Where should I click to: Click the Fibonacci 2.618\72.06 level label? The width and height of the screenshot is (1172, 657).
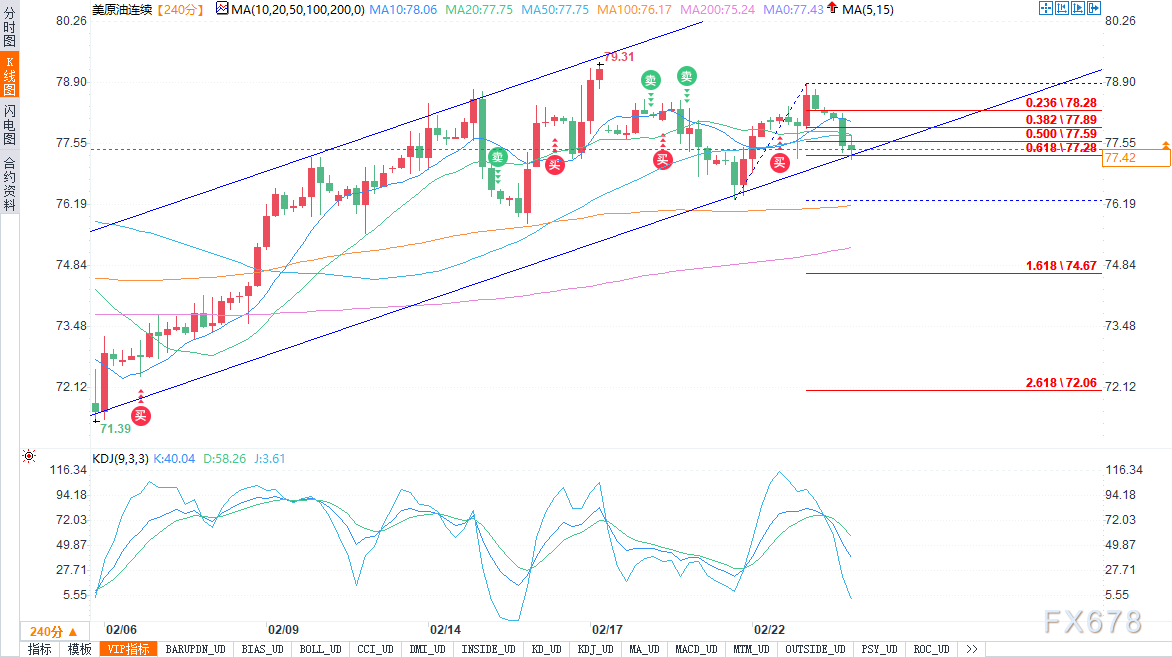pos(1061,383)
